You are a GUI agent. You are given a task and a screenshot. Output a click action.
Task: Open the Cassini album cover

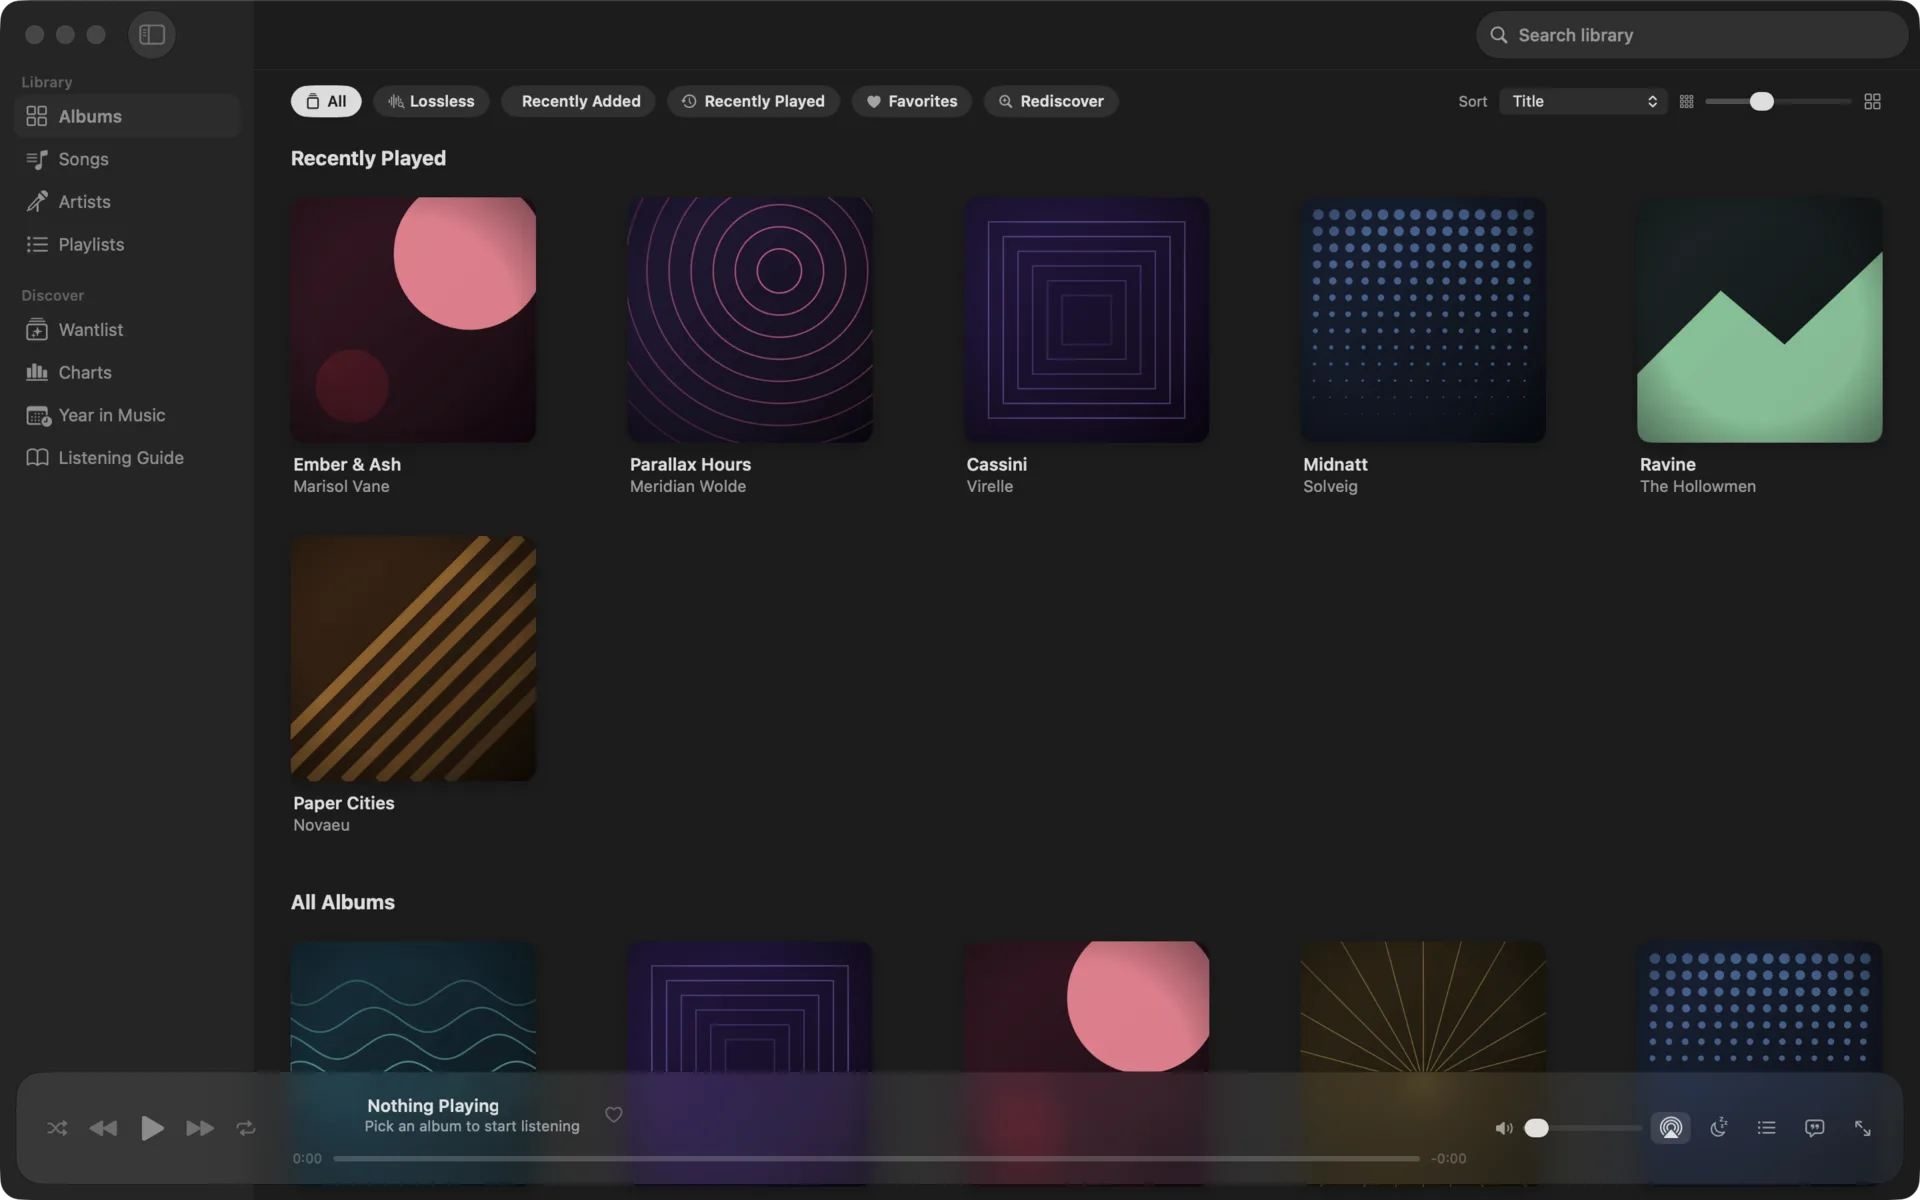[x=1087, y=320]
